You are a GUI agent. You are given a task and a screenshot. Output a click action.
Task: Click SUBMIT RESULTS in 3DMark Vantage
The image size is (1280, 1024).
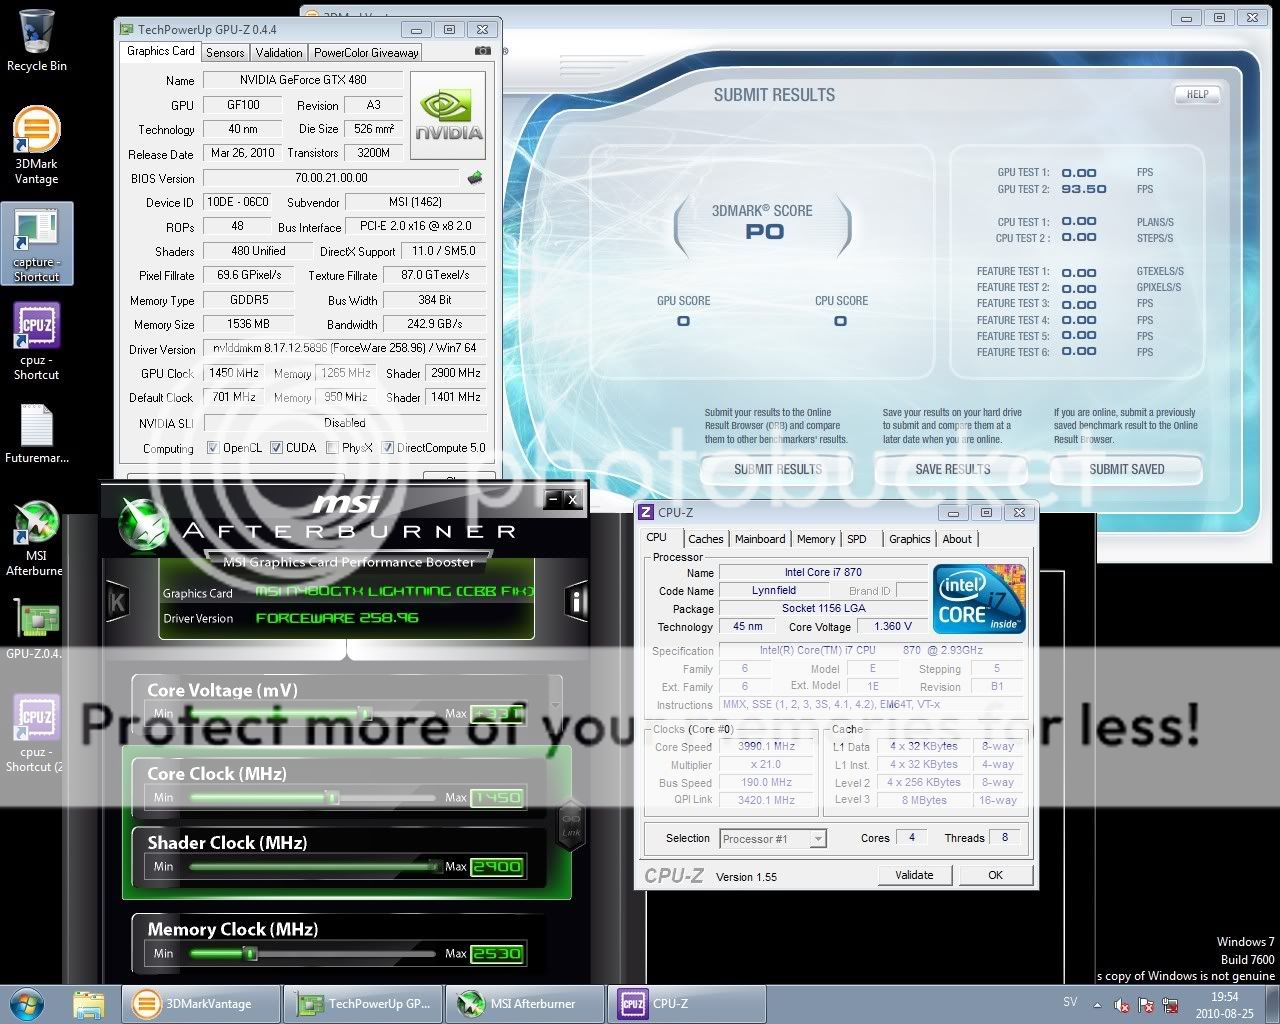click(777, 469)
